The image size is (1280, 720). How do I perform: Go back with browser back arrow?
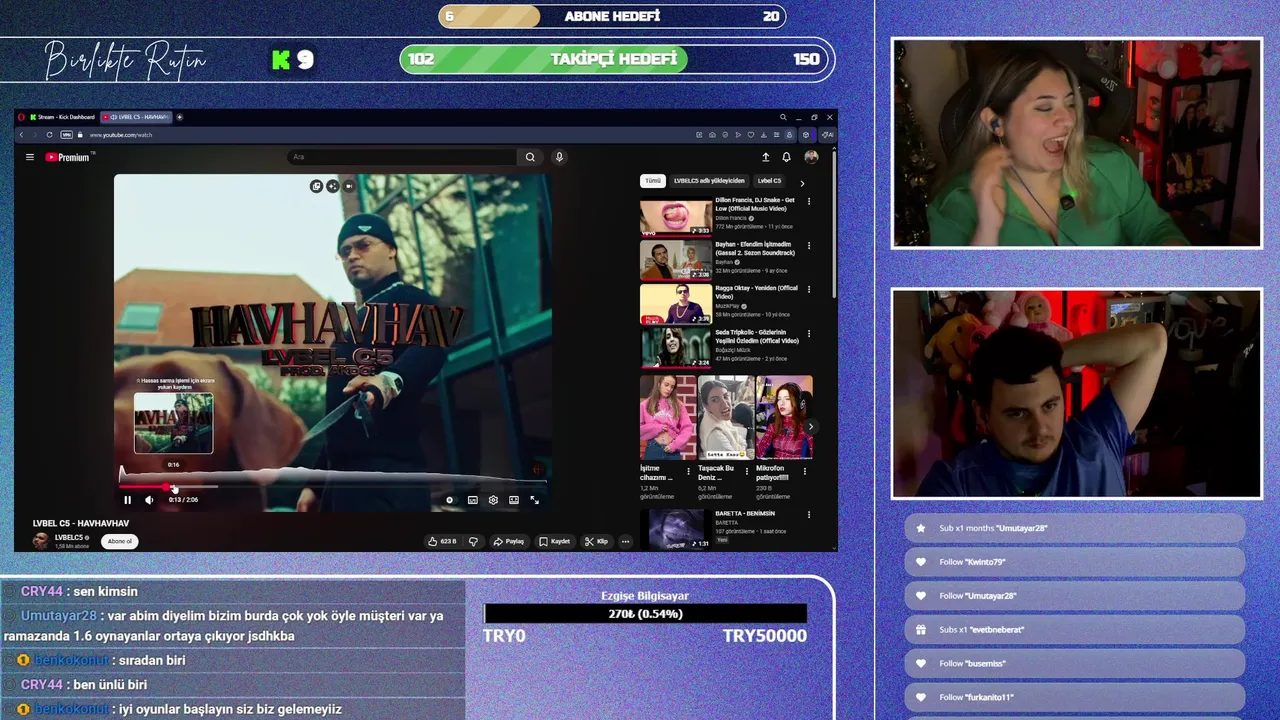click(22, 135)
